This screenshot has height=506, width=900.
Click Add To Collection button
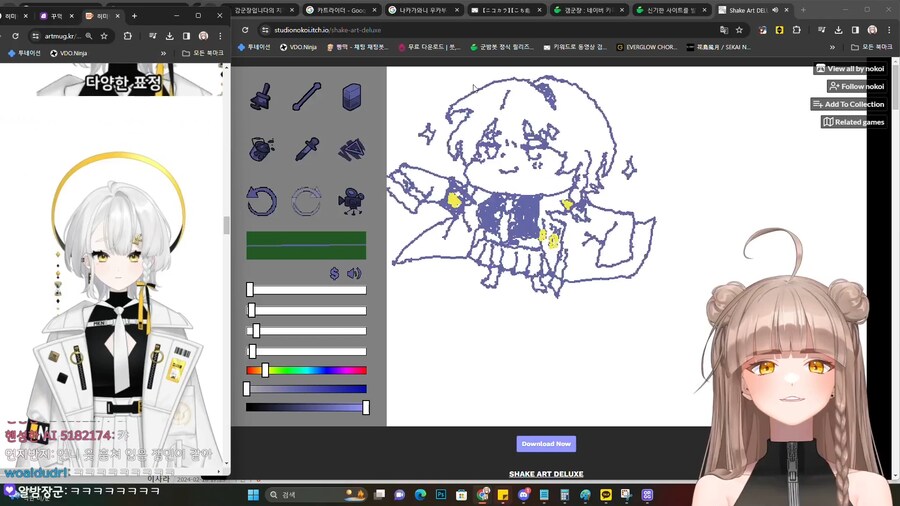pos(848,104)
